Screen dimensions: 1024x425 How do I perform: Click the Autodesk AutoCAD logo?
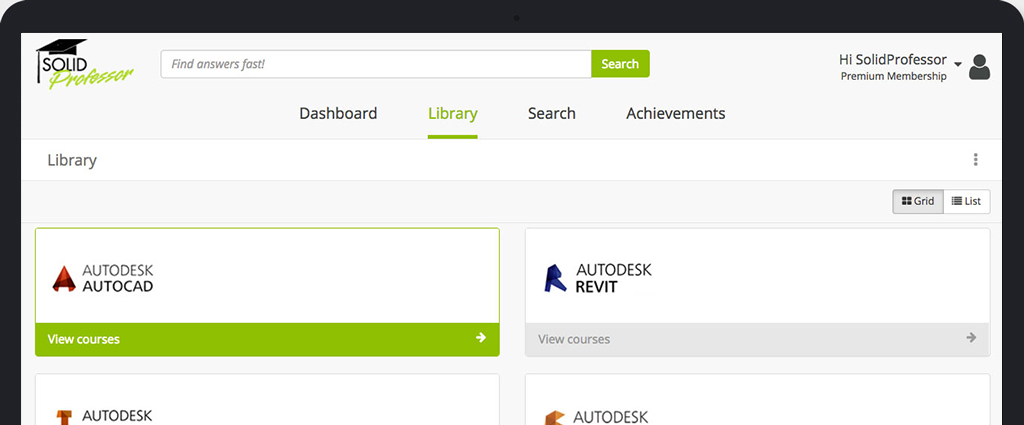click(103, 278)
